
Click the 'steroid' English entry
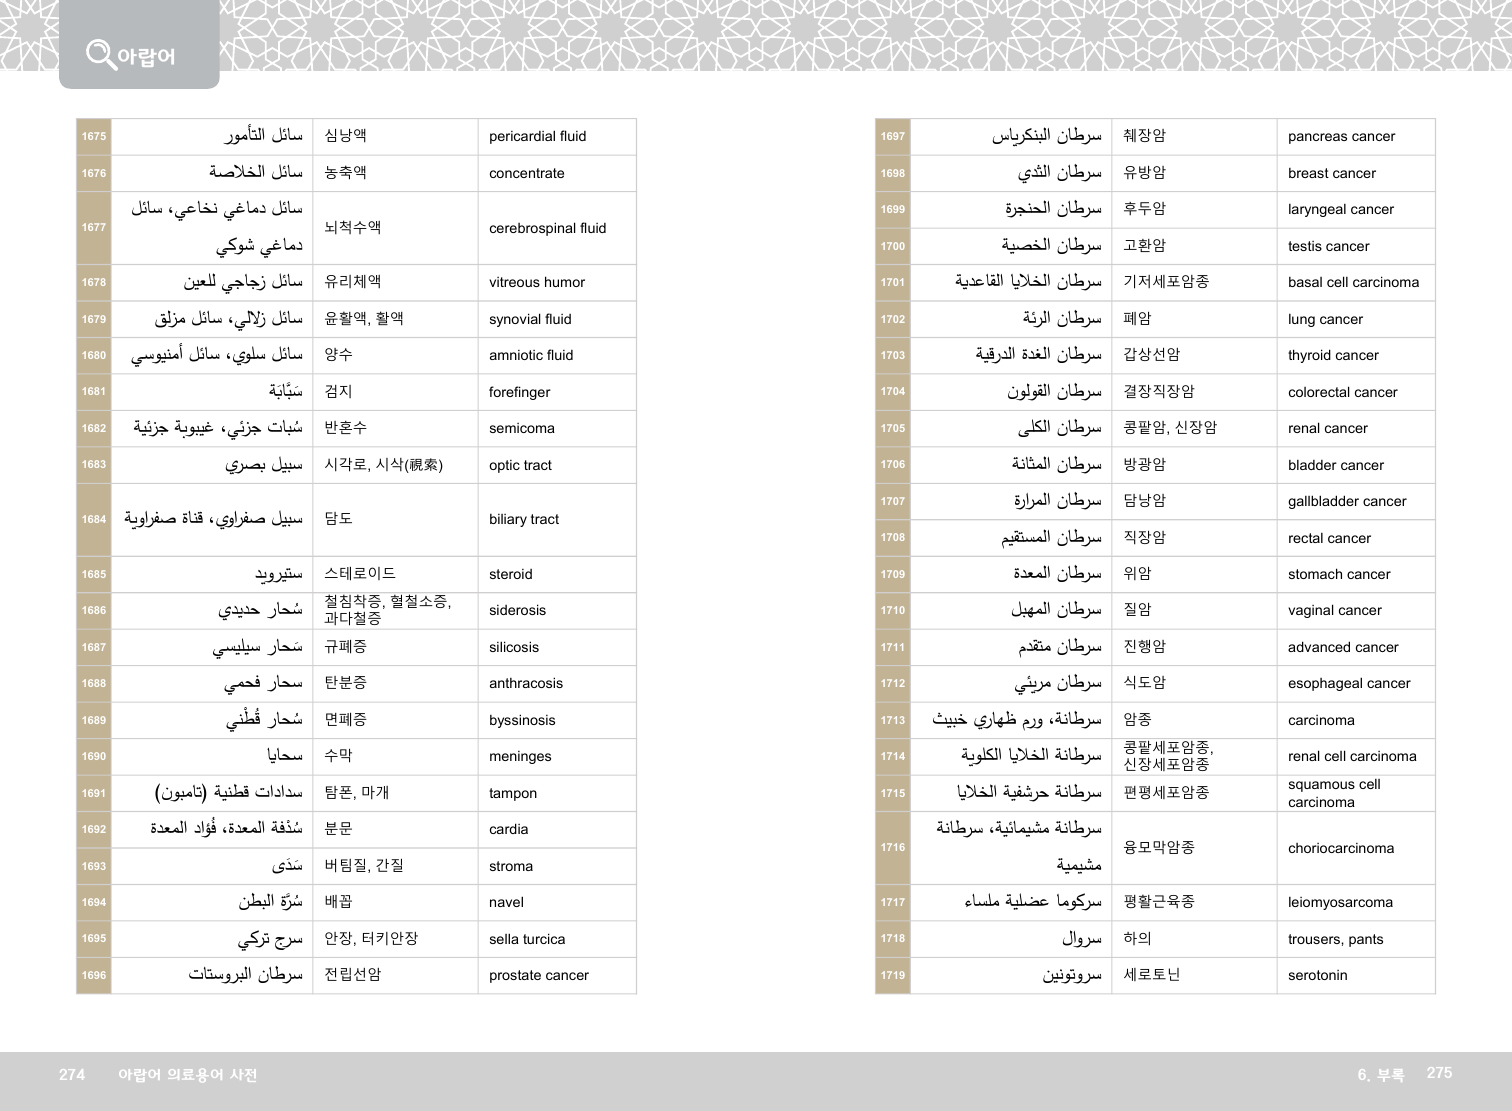coord(510,575)
